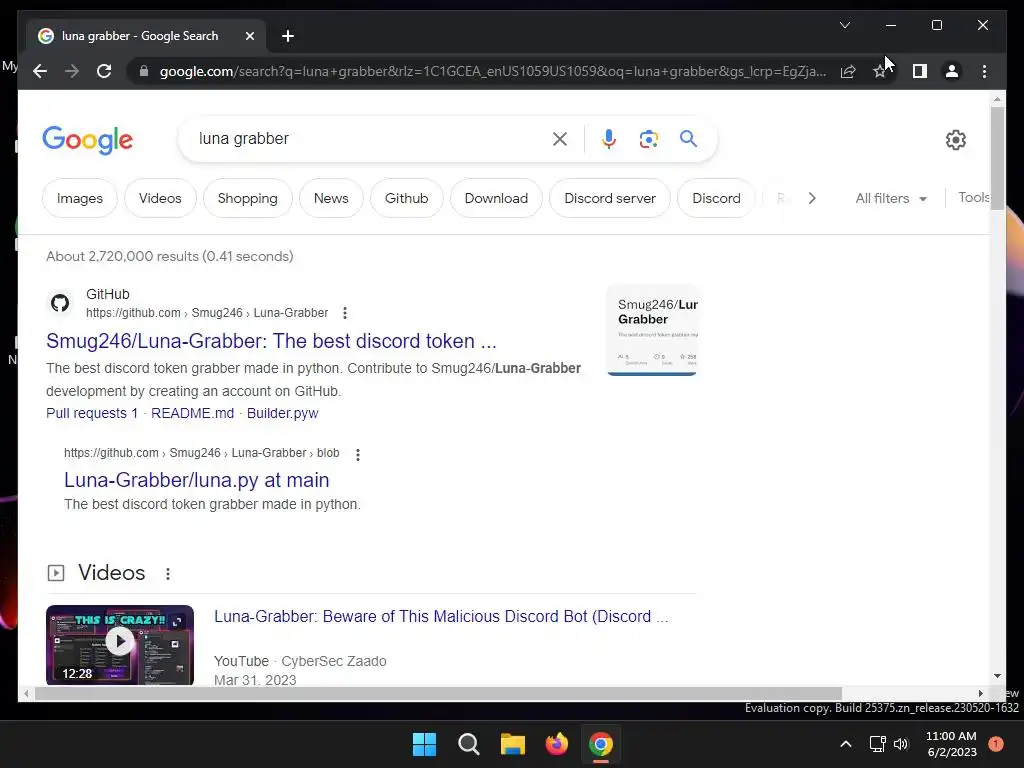This screenshot has height=768, width=1024.
Task: Open the volume tray icon
Action: (x=901, y=744)
